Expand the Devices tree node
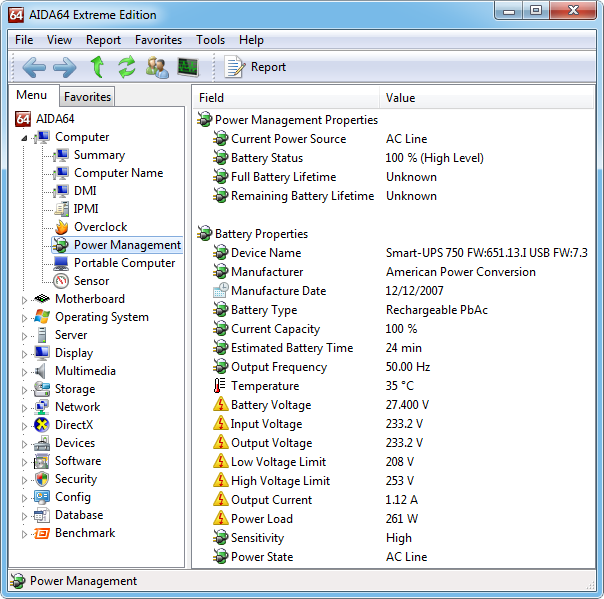This screenshot has height=599, width=604. pyautogui.click(x=24, y=444)
